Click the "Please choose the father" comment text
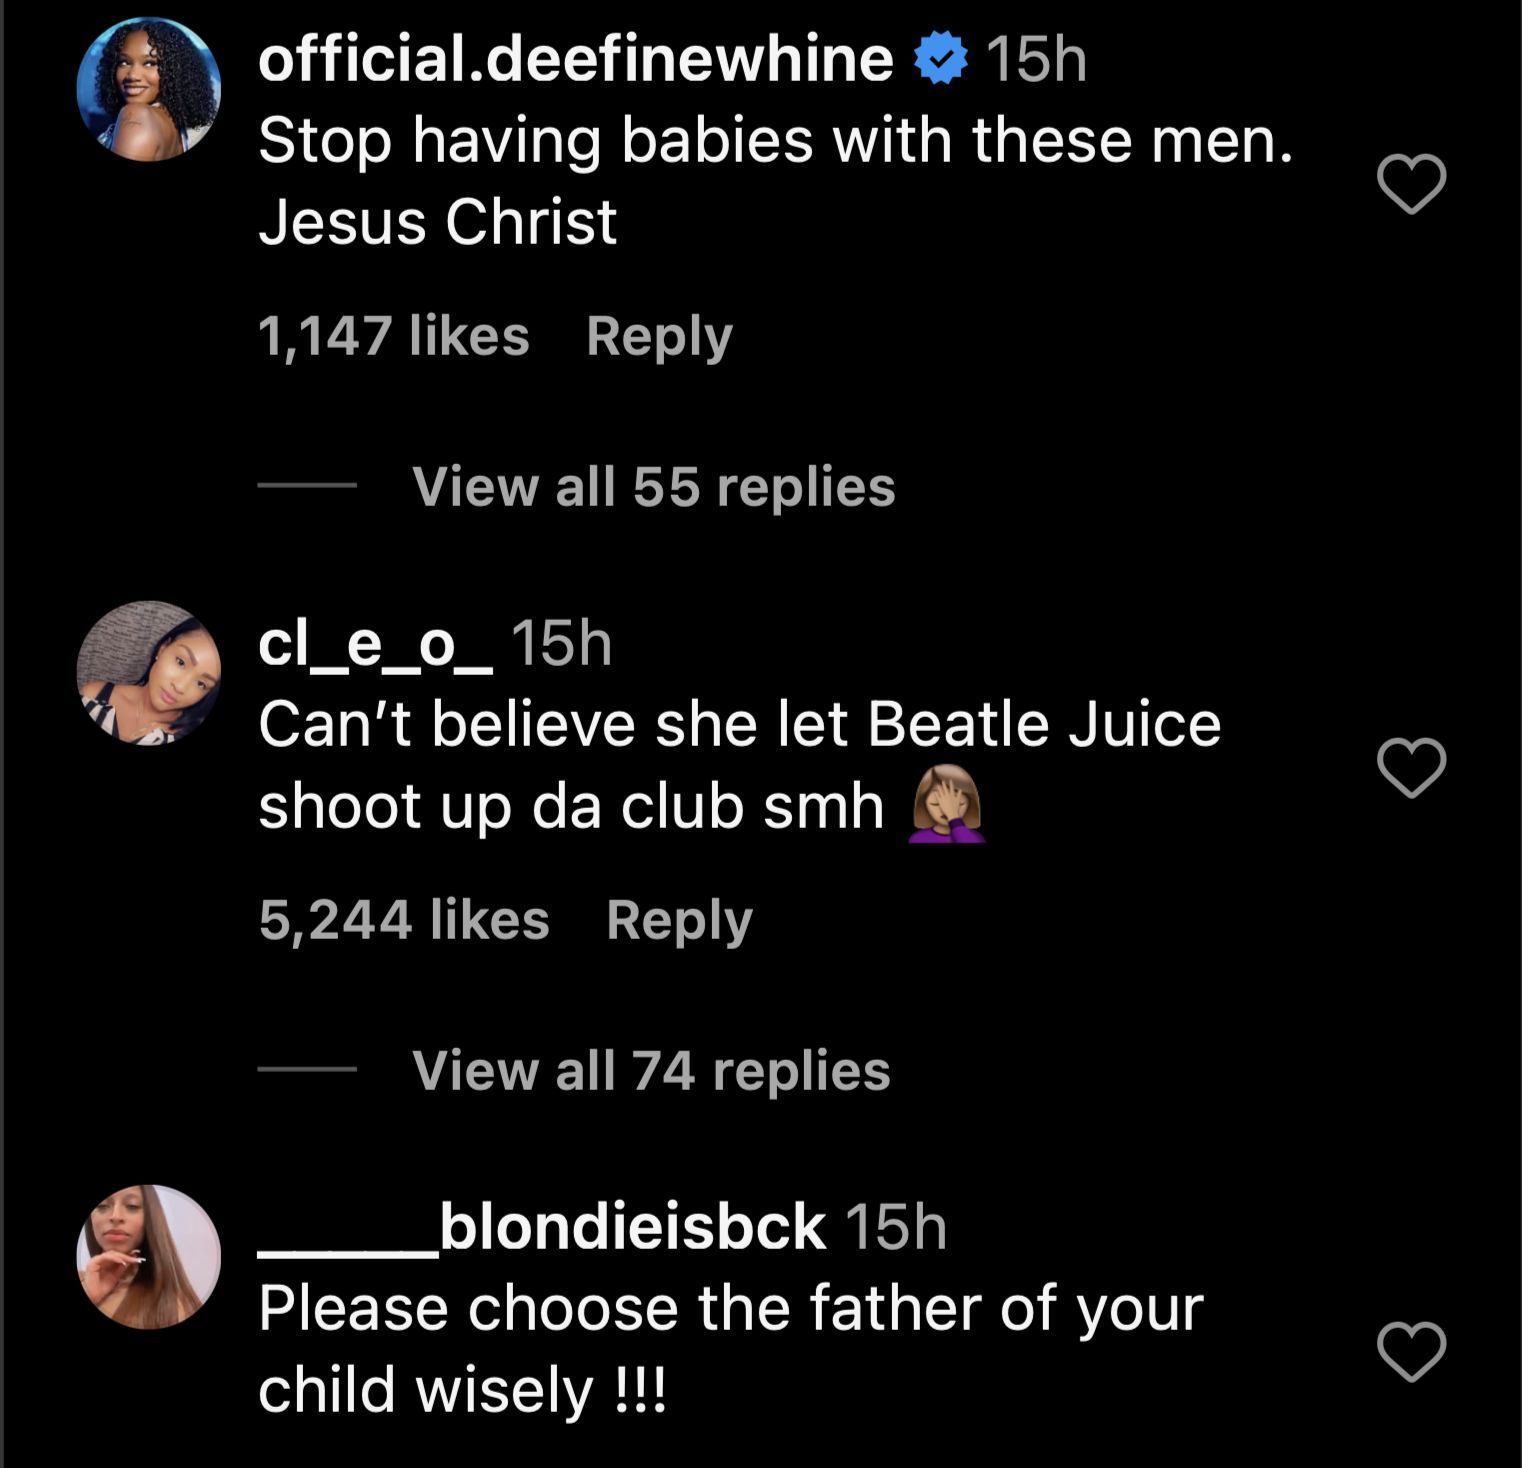The image size is (1522, 1468). [730, 1349]
